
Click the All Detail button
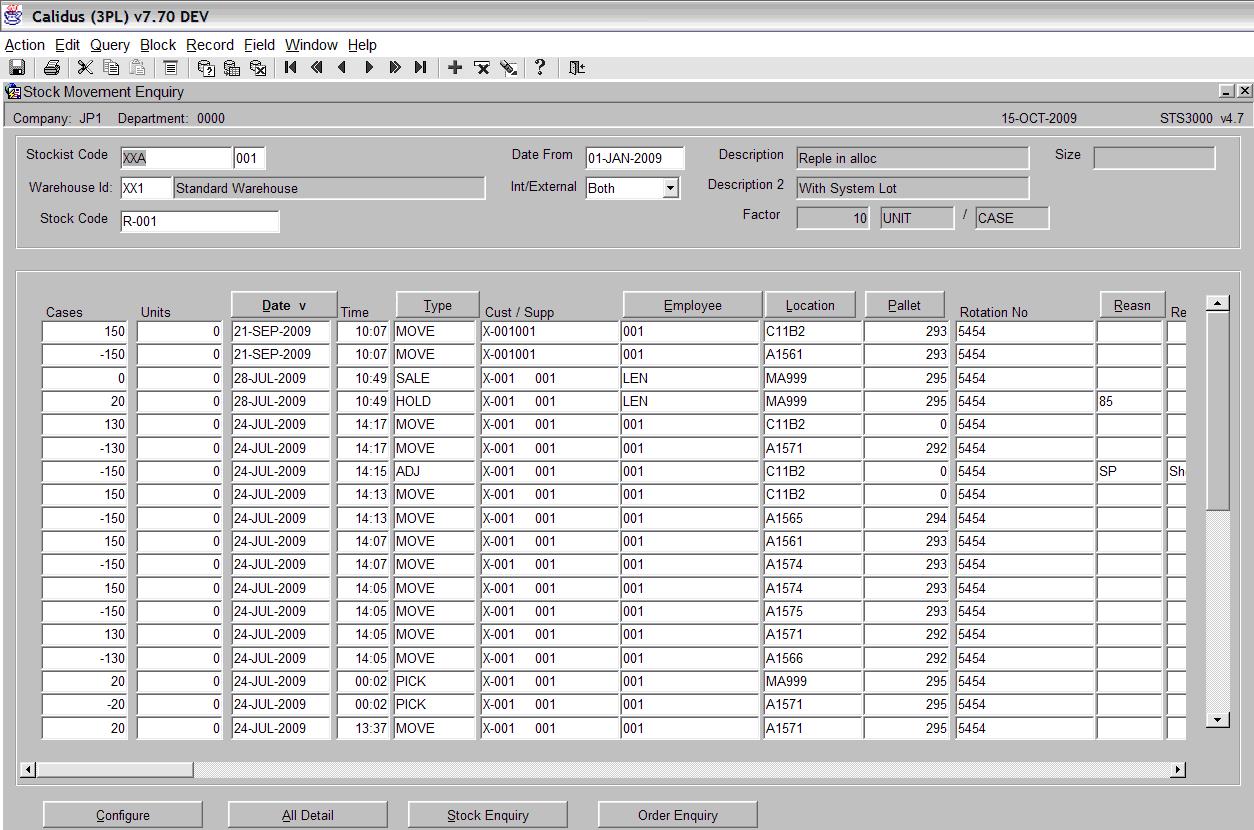coord(308,815)
